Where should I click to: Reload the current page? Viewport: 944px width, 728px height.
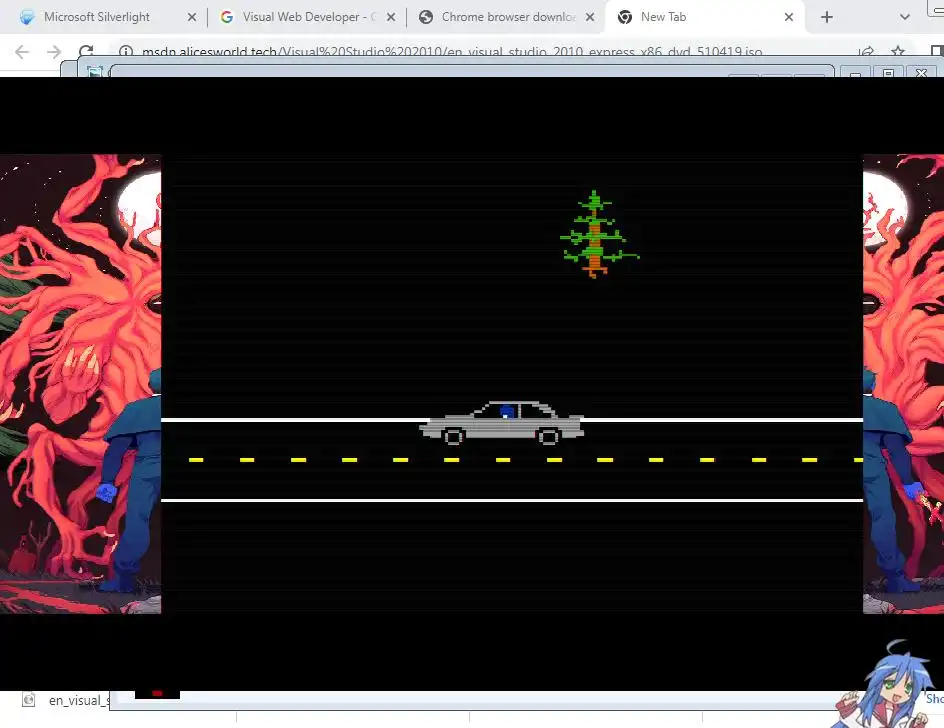pyautogui.click(x=86, y=52)
